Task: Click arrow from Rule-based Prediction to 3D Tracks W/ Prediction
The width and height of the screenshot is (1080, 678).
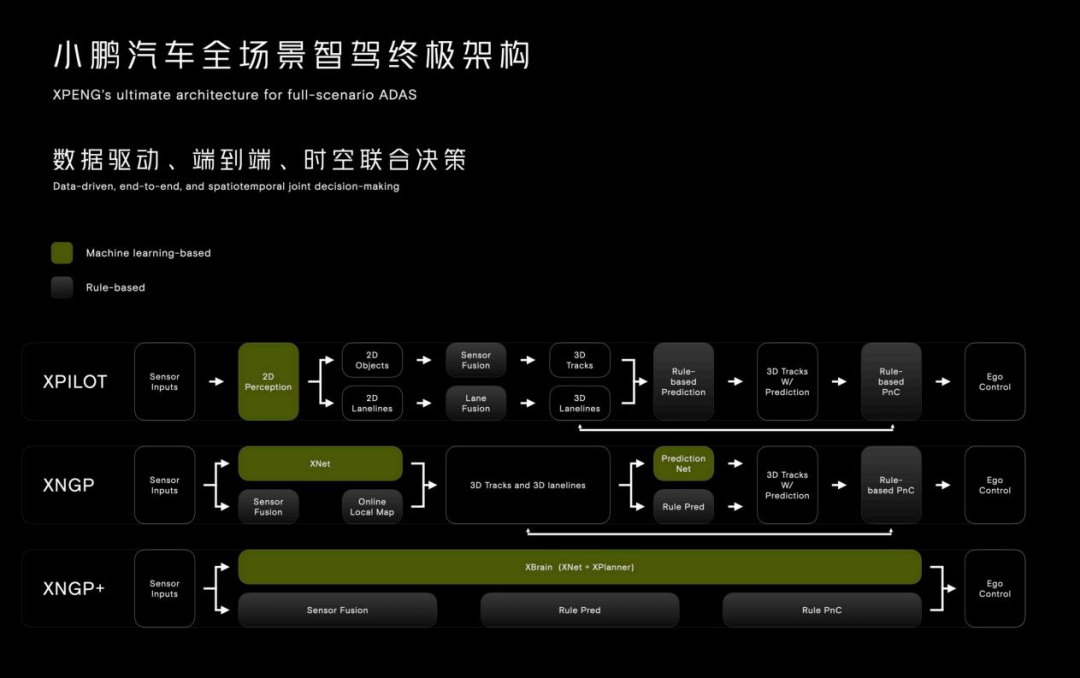Action: [736, 382]
